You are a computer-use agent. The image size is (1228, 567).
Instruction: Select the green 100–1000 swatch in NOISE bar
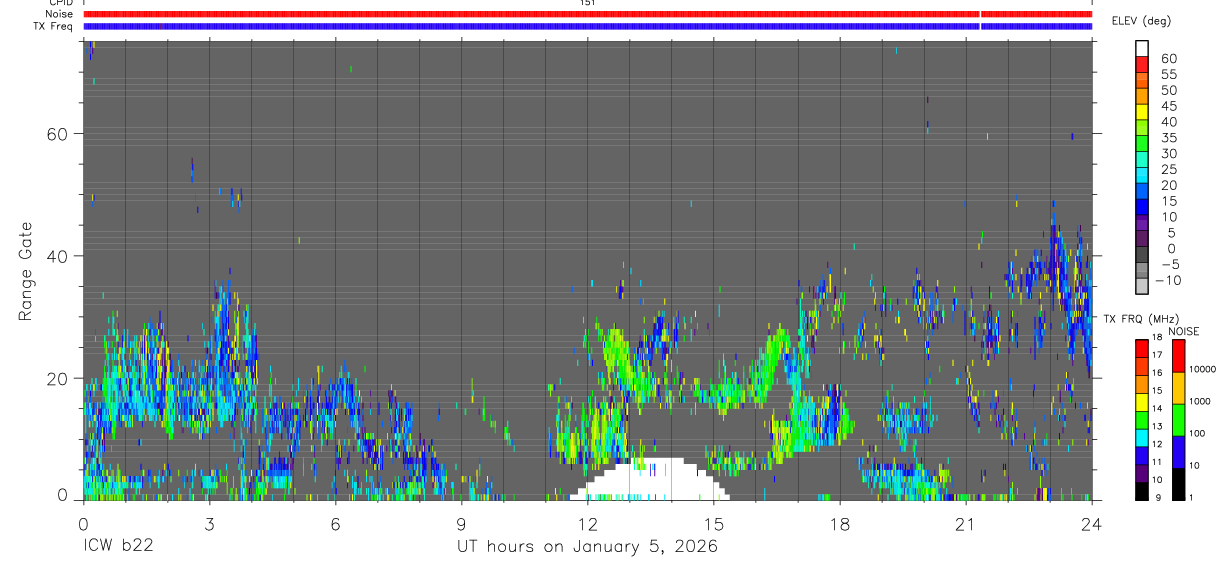(1179, 419)
